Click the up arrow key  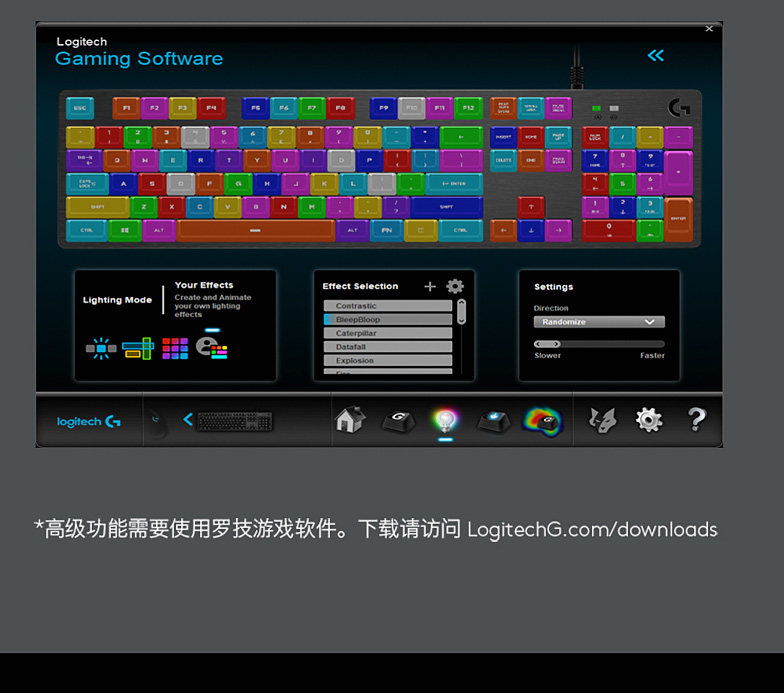531,207
